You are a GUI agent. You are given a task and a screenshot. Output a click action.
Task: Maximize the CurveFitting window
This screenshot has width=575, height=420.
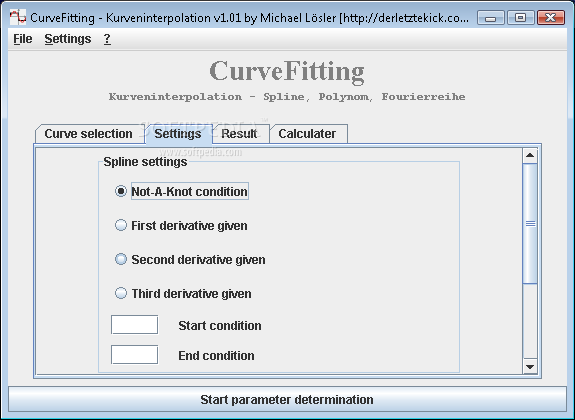coord(520,18)
